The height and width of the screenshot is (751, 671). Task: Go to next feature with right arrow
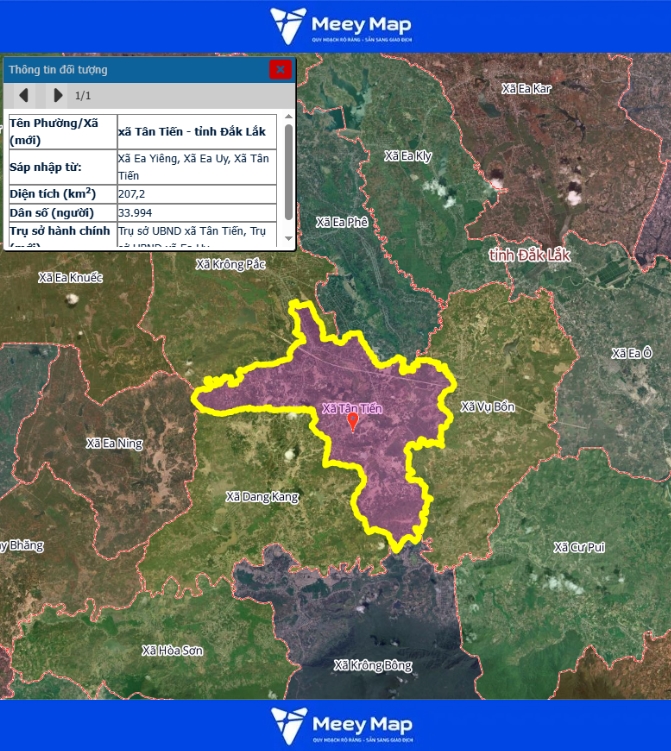(x=57, y=96)
